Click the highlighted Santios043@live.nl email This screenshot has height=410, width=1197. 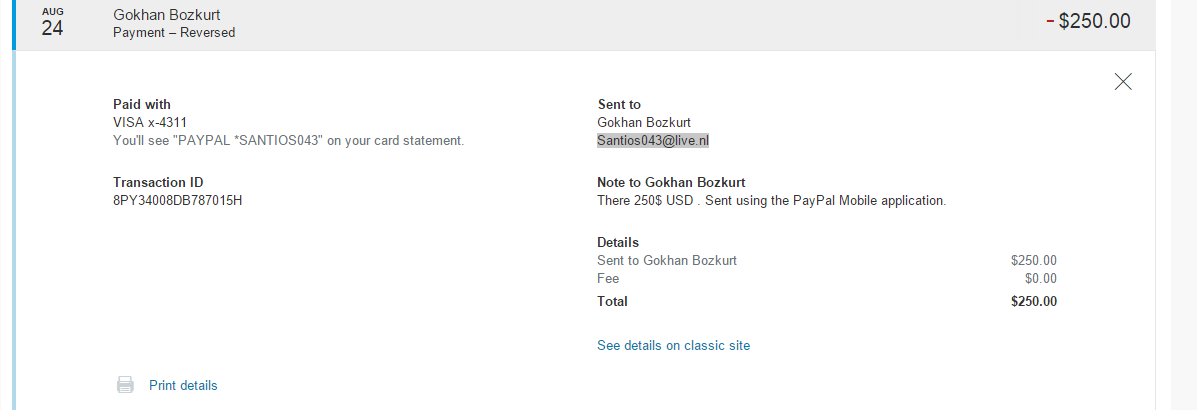pyautogui.click(x=653, y=141)
